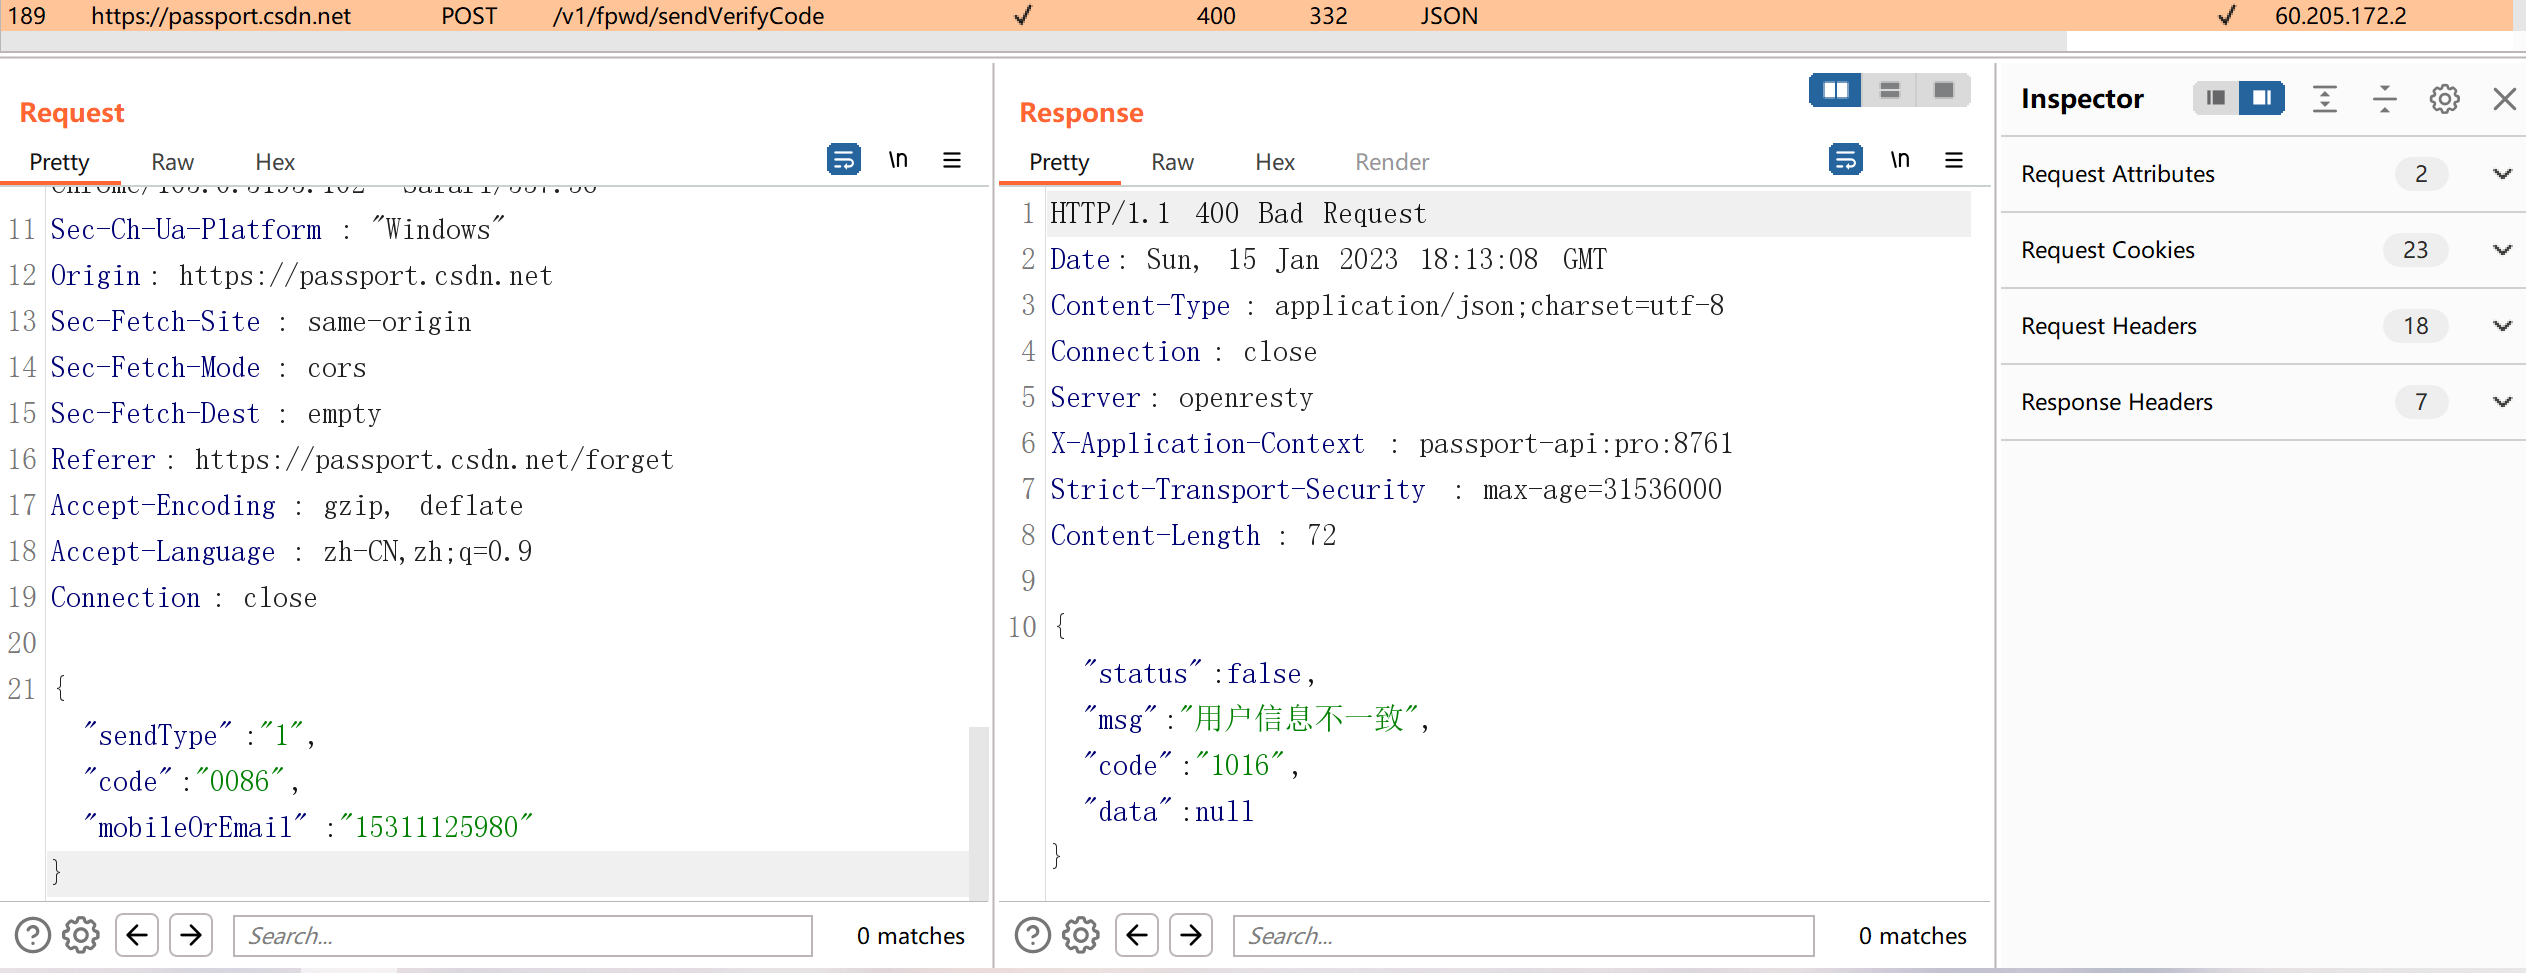This screenshot has height=973, width=2526.
Task: Click the Request Cookies count 23
Action: 2416,250
